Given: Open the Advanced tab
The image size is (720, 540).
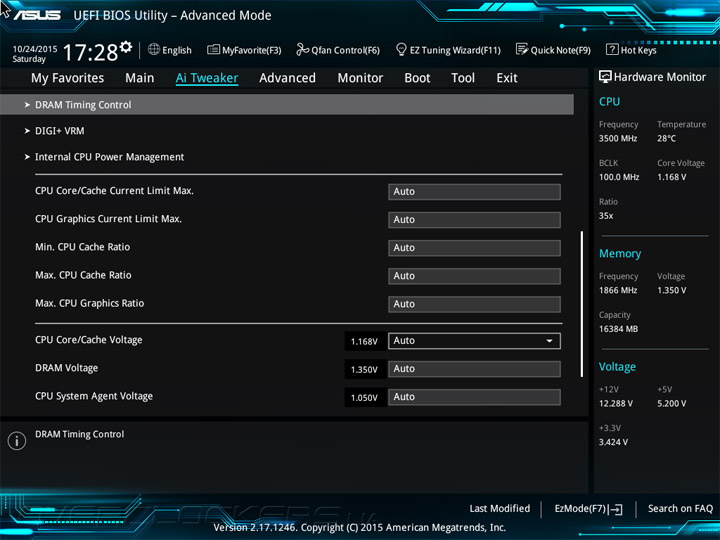Looking at the screenshot, I should (287, 78).
